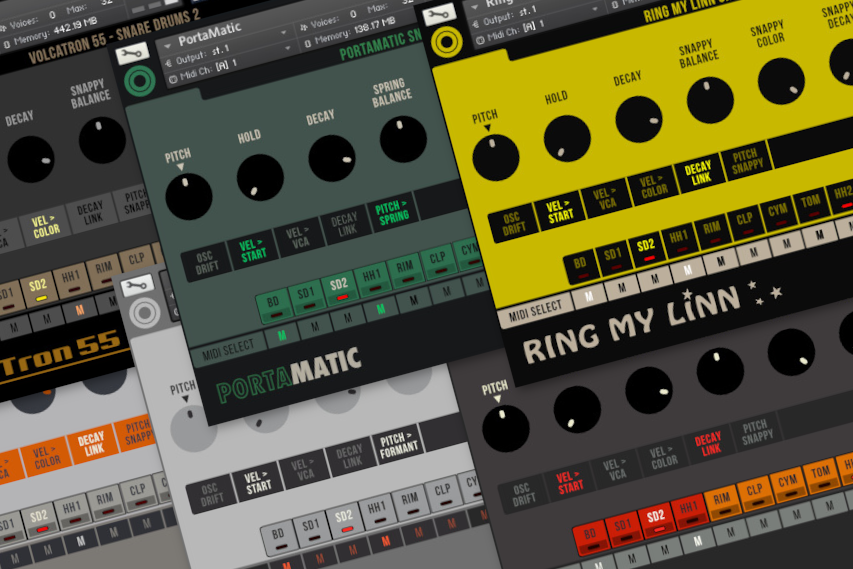The image size is (853, 569).
Task: Toggle red VEL > START on the dark grey panel
Action: (x=568, y=481)
